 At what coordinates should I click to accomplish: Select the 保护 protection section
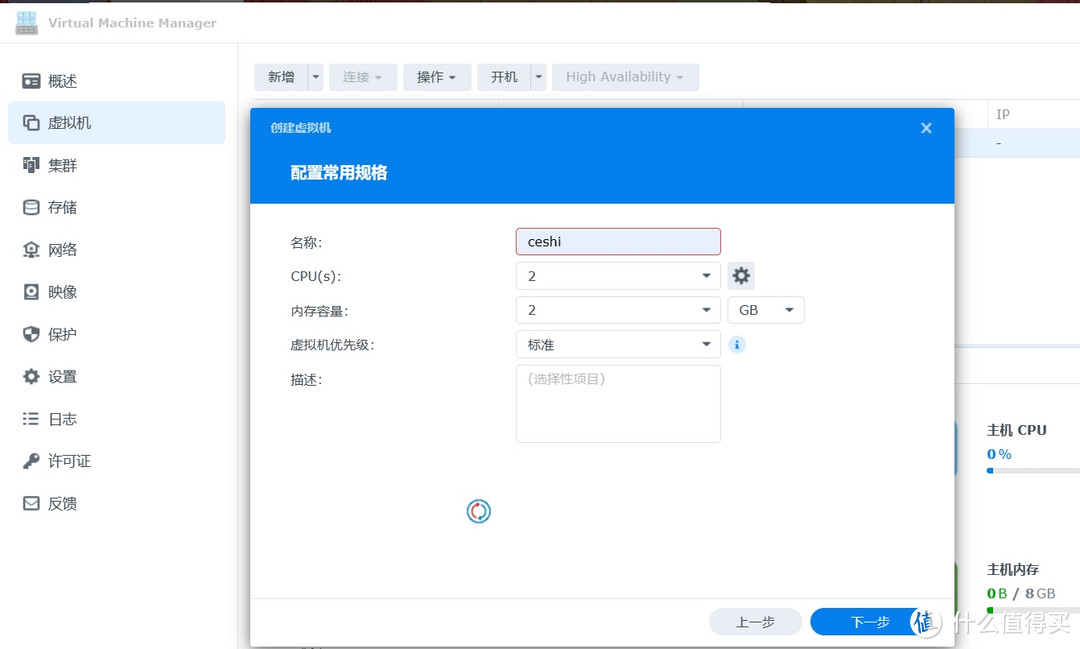coord(62,334)
